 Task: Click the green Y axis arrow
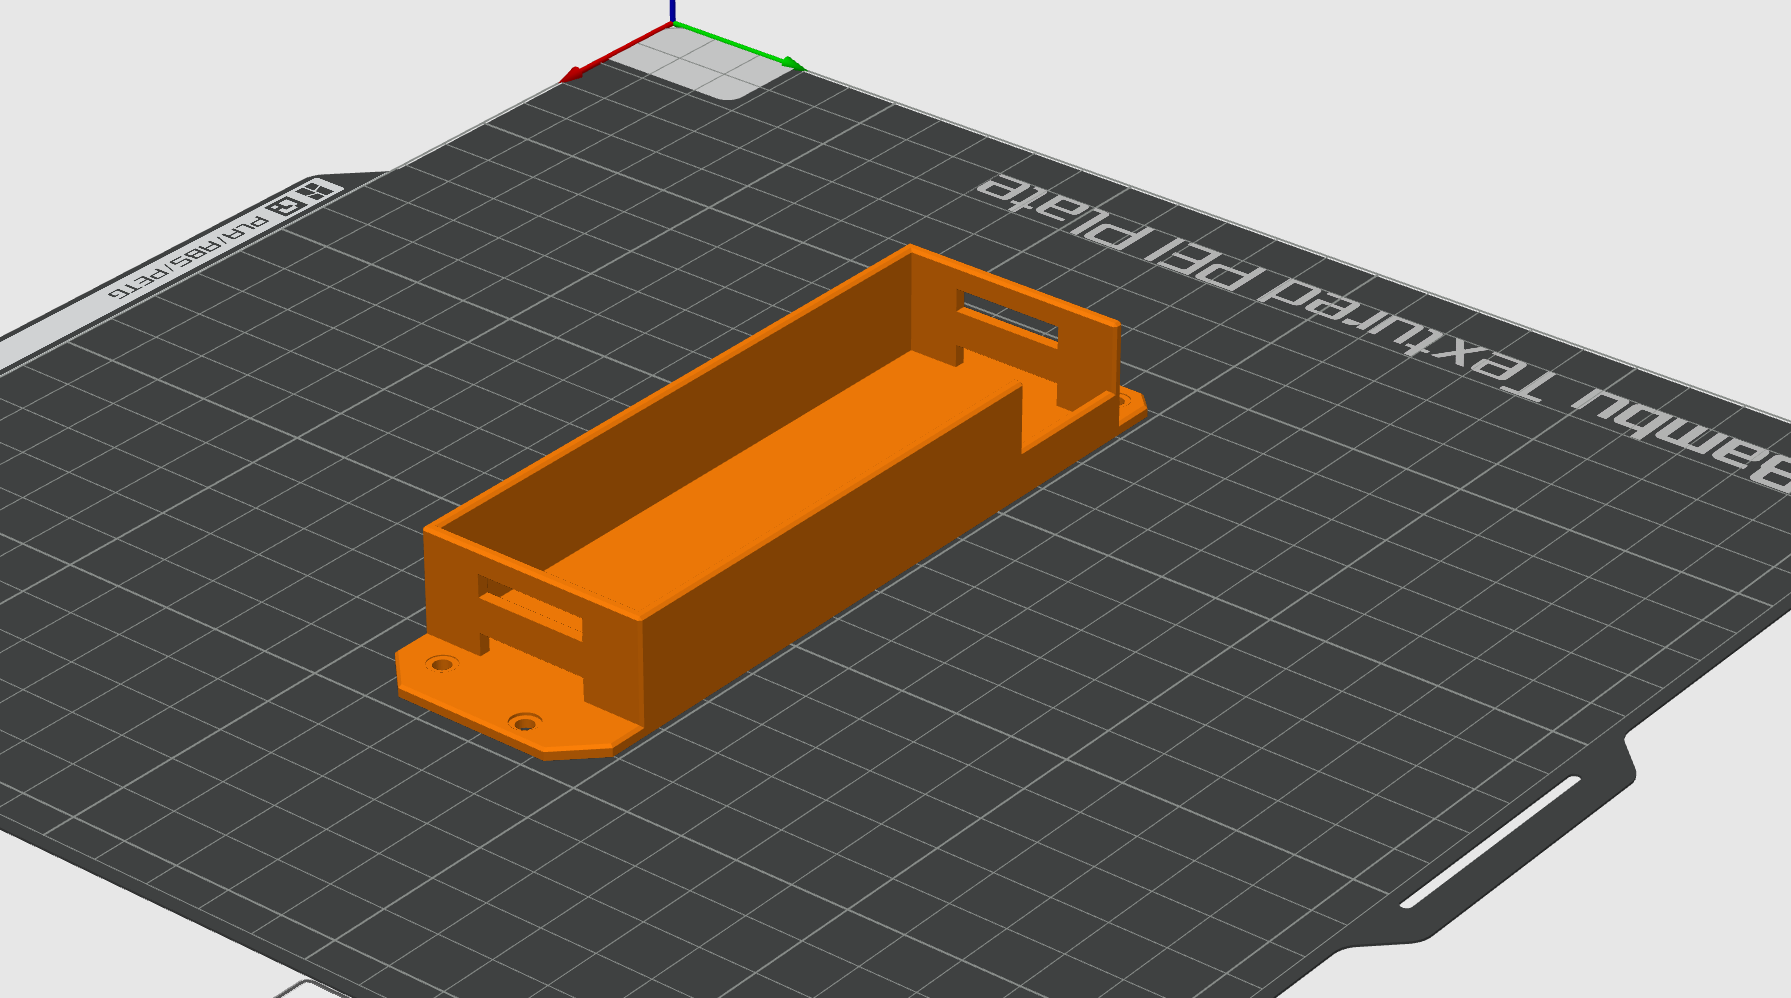(x=740, y=46)
